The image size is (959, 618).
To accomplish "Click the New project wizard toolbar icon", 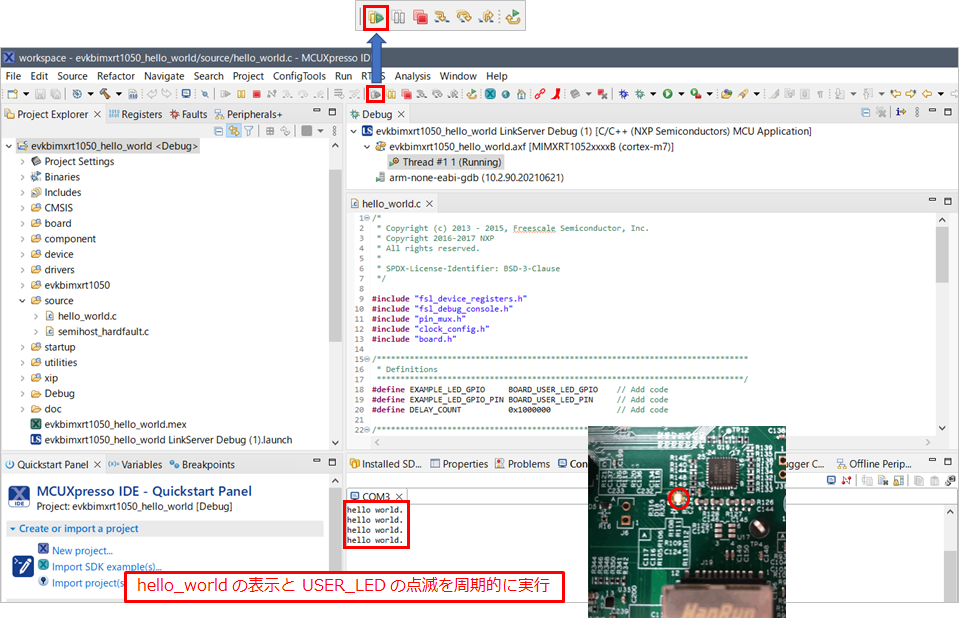I will click(12, 94).
